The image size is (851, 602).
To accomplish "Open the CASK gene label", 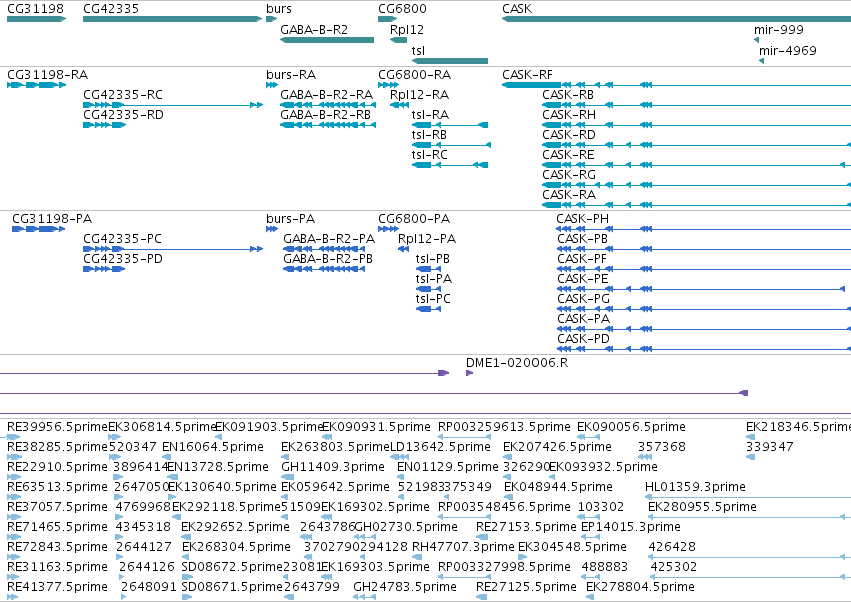I will click(x=517, y=9).
